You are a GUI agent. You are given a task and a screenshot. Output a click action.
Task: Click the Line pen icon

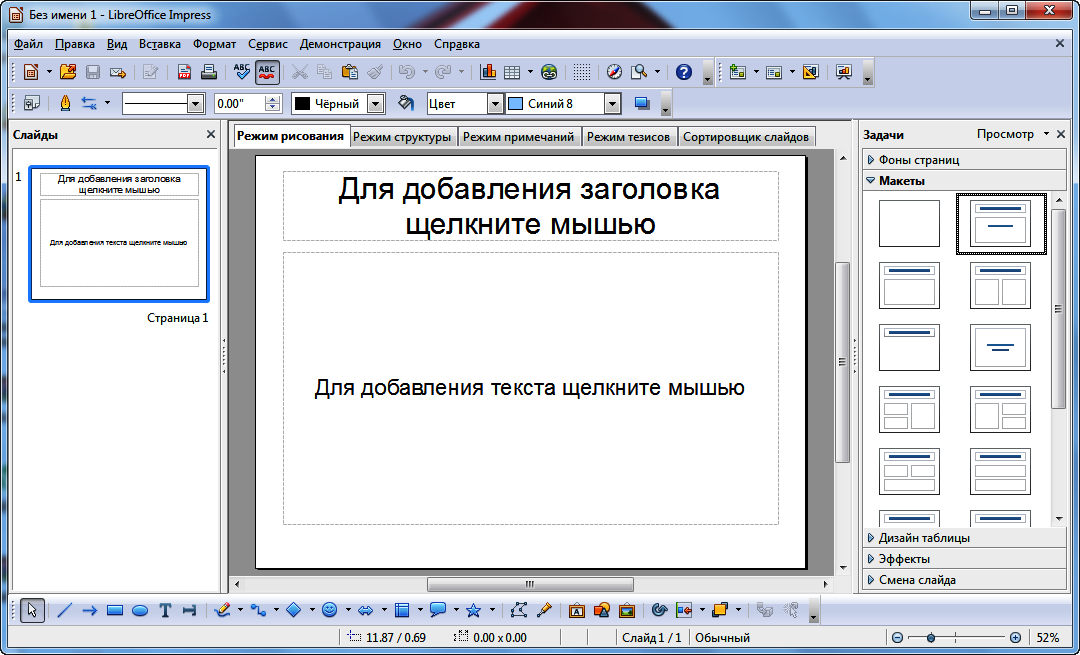pos(65,104)
